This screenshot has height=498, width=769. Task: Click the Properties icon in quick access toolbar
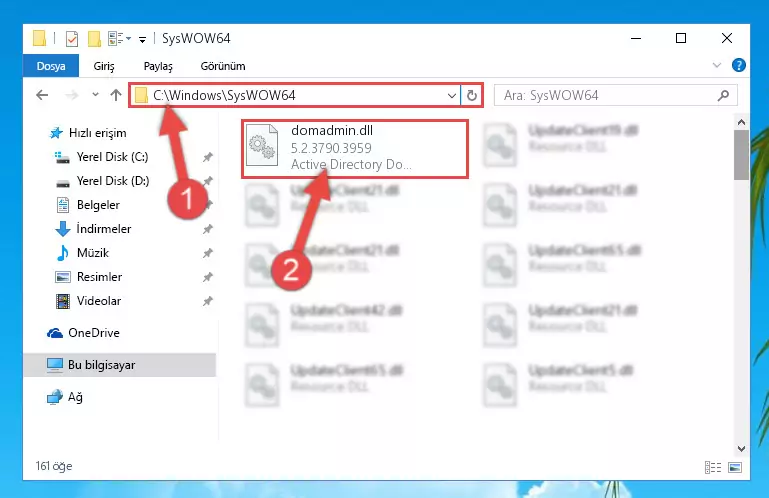click(72, 38)
